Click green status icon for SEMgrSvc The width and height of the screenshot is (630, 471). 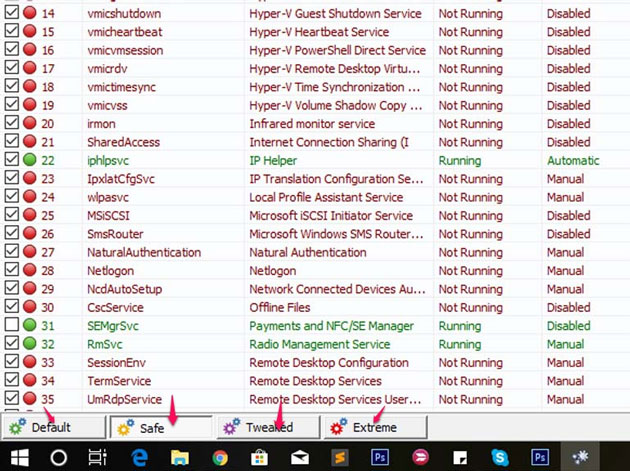click(29, 325)
